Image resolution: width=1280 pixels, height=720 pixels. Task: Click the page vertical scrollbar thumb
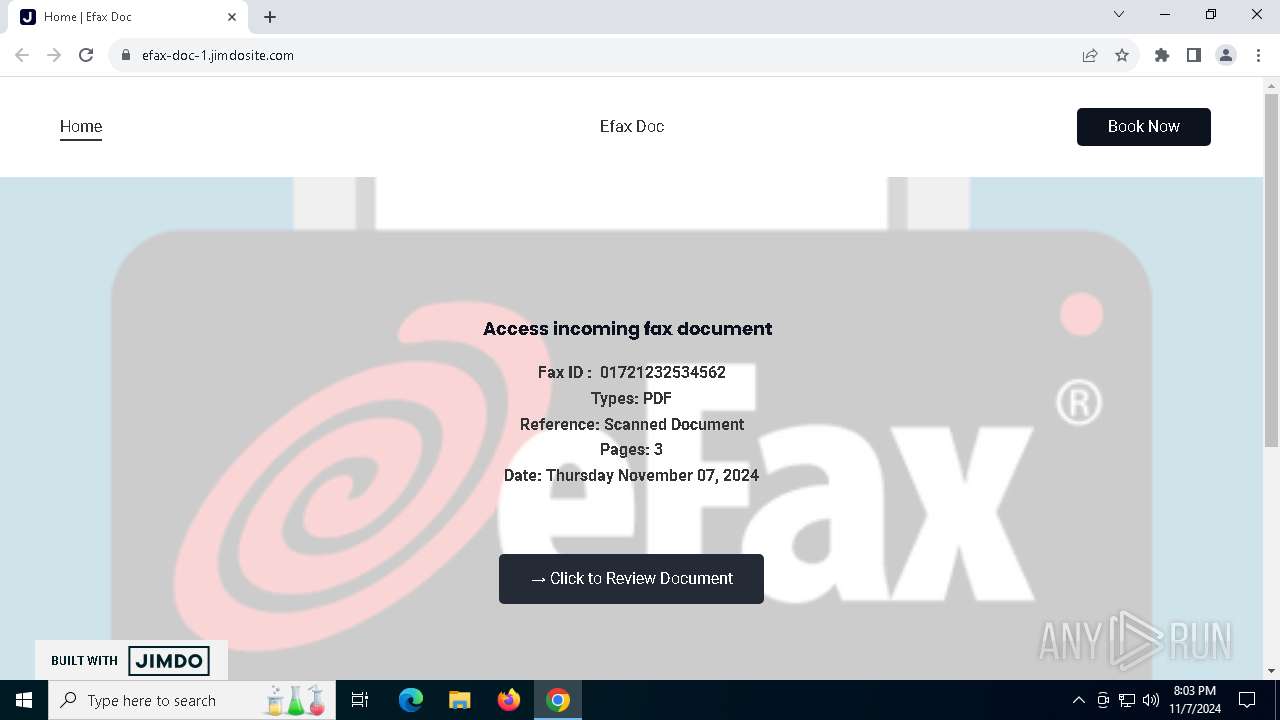(1272, 270)
